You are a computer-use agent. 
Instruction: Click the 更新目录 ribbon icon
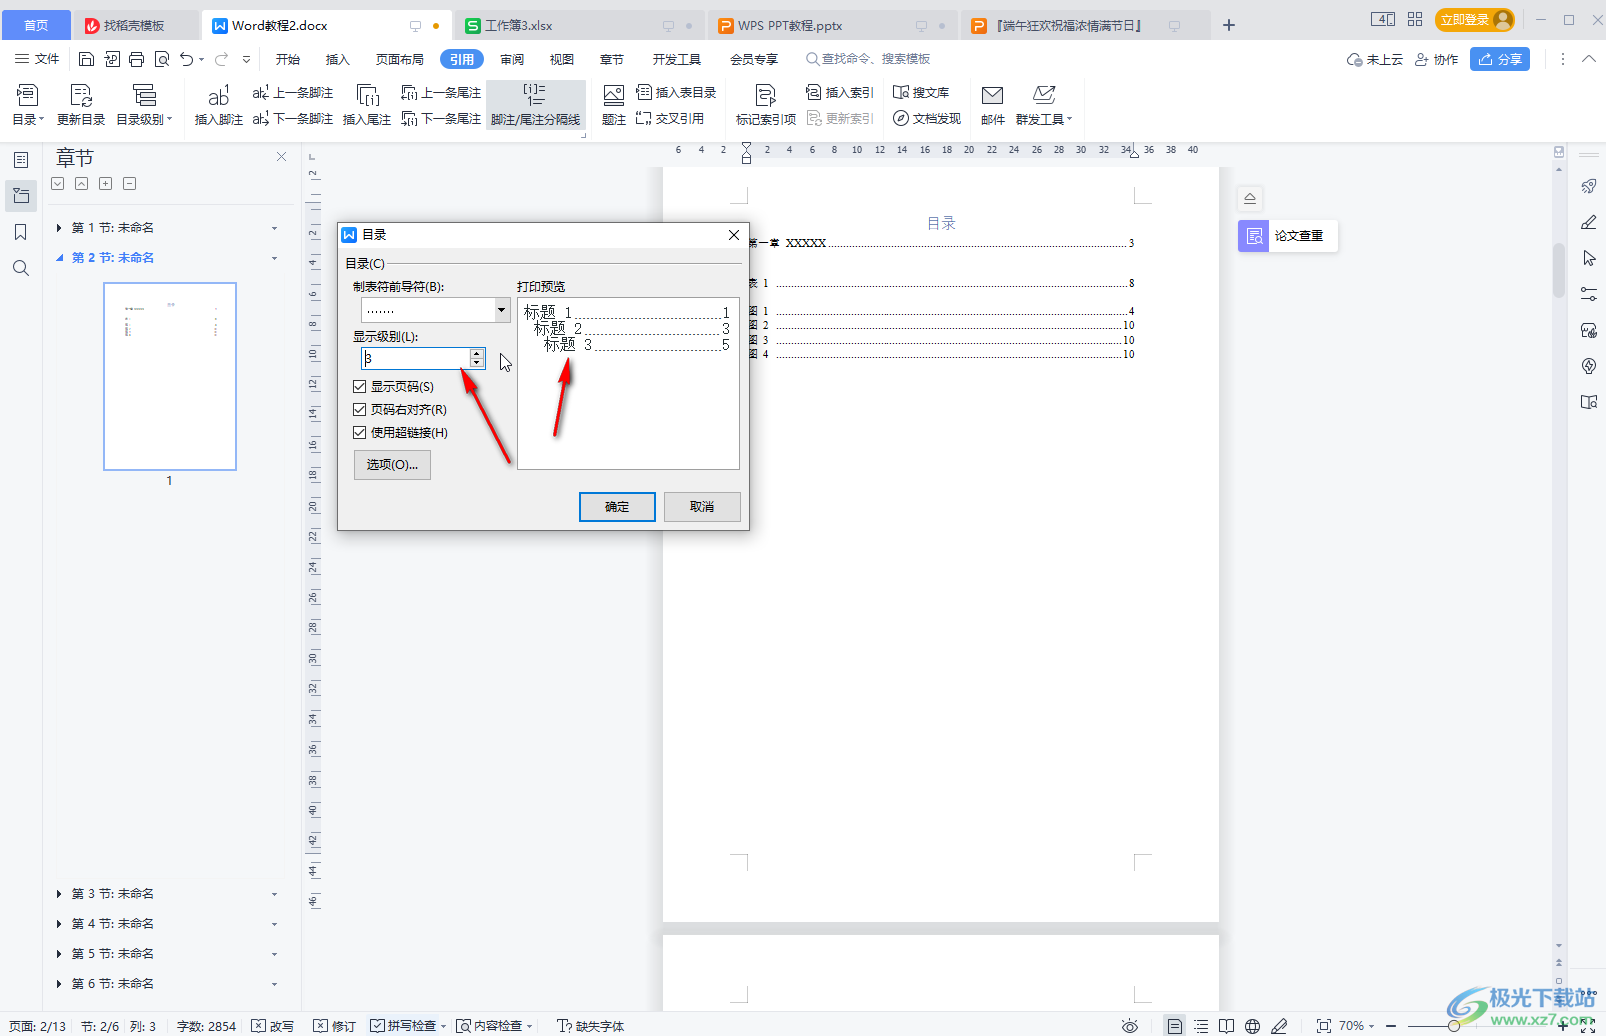click(81, 105)
